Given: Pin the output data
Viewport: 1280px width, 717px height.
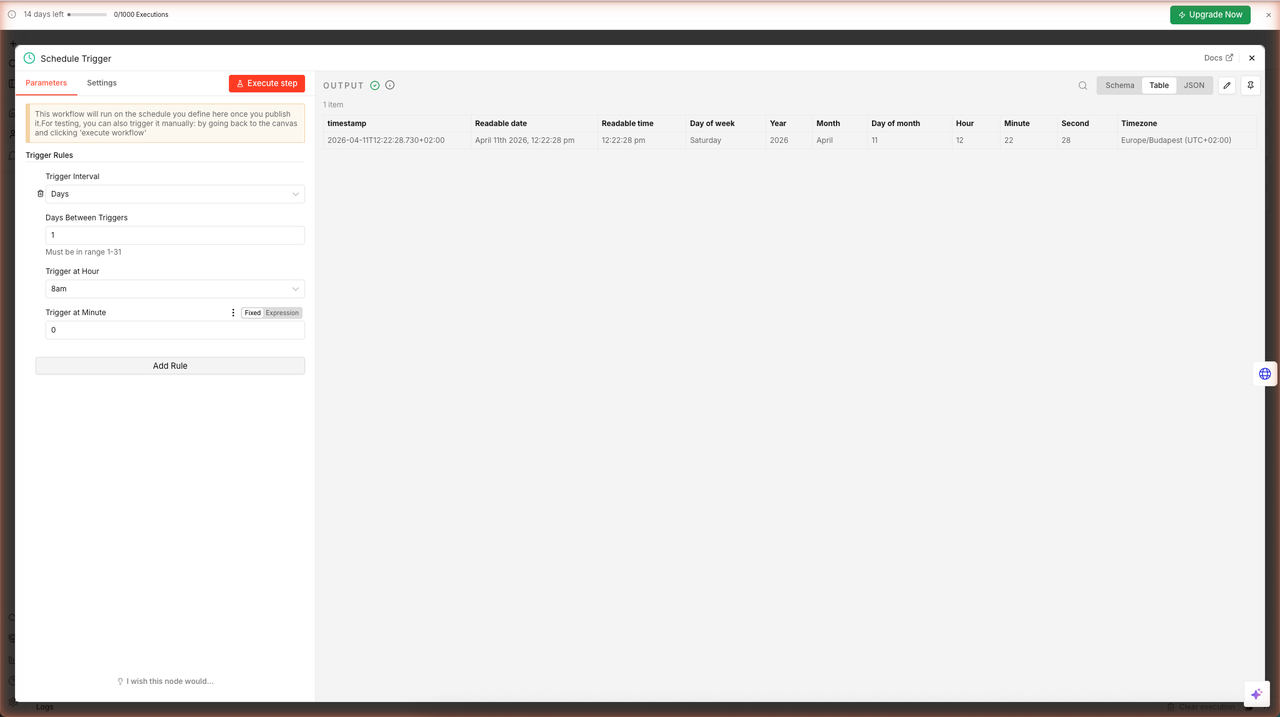Looking at the screenshot, I should (x=1250, y=86).
